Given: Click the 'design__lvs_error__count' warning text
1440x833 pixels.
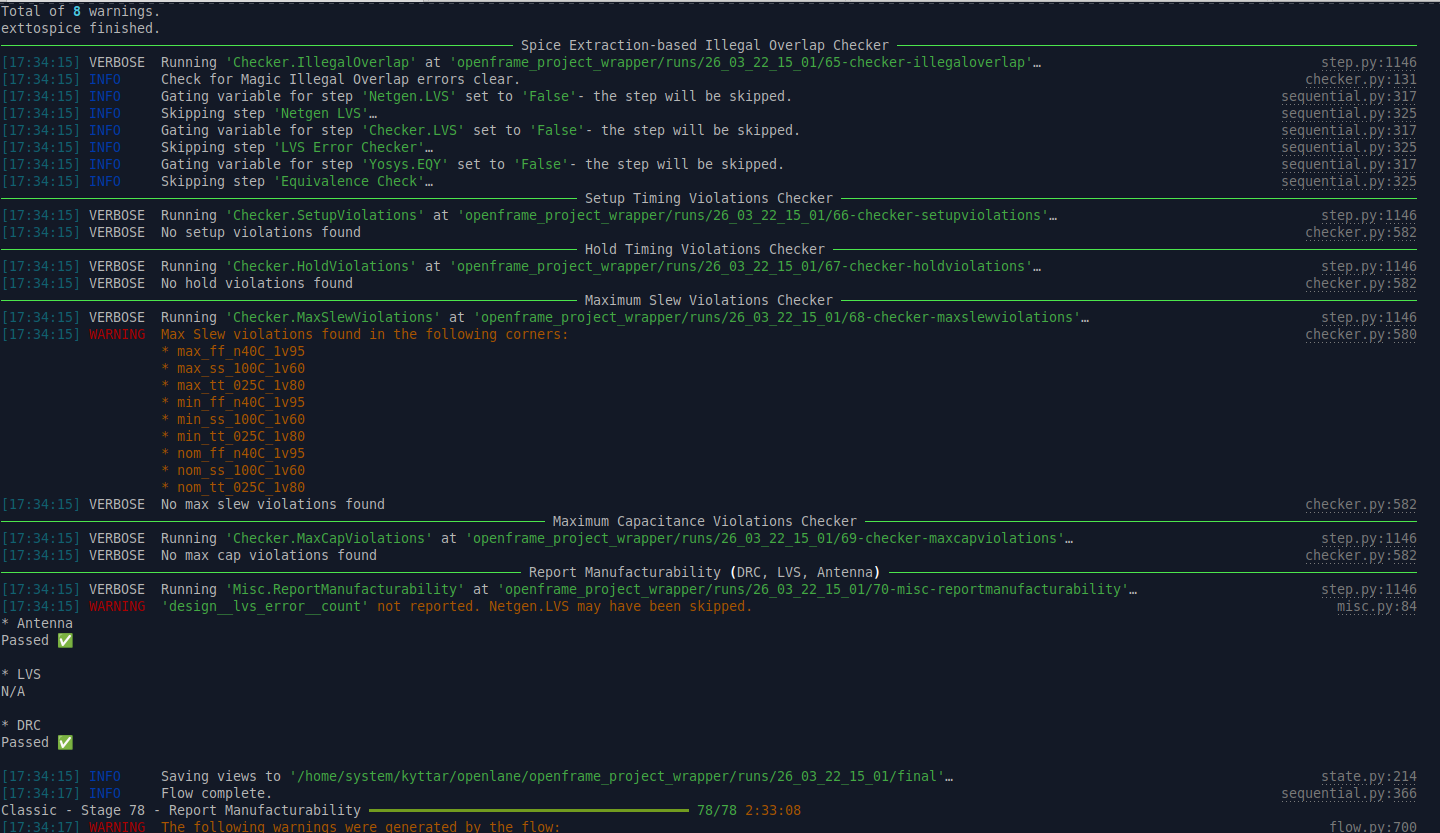Looking at the screenshot, I should (x=265, y=606).
